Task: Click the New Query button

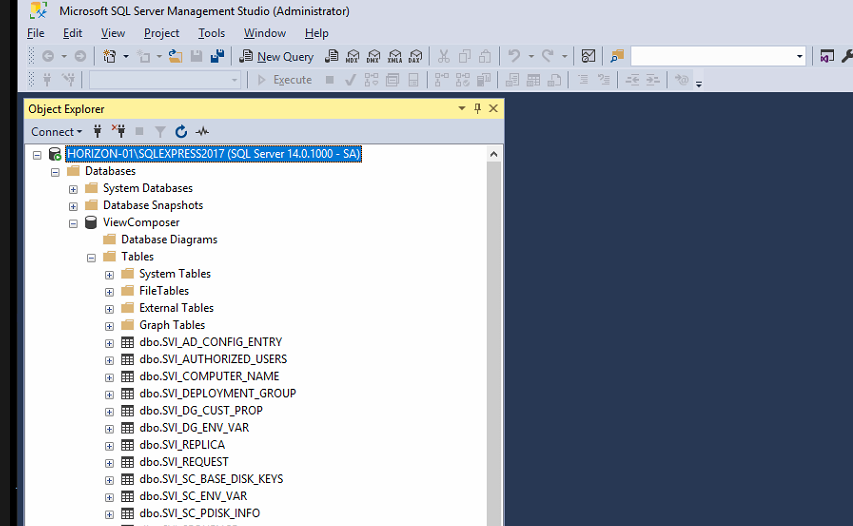Action: click(277, 56)
